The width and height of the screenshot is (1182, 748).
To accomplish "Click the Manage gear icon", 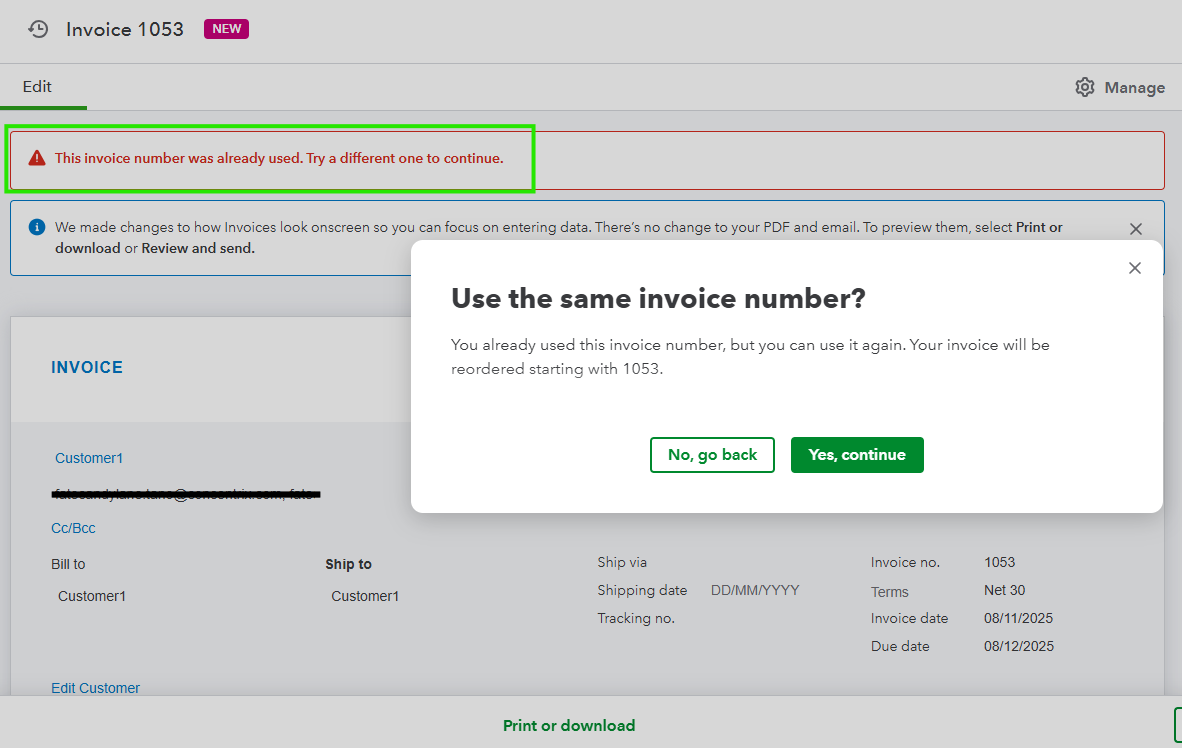I will (x=1085, y=87).
